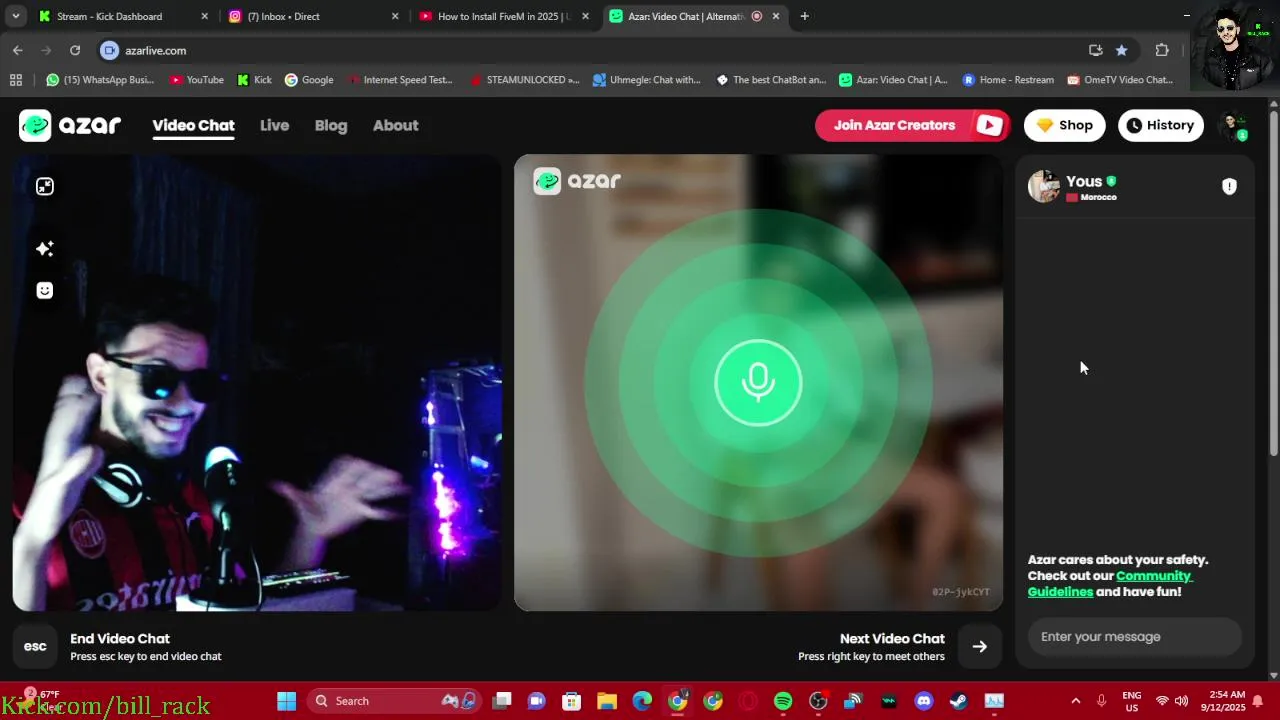Viewport: 1280px width, 720px height.
Task: Open the History button
Action: 1160,125
